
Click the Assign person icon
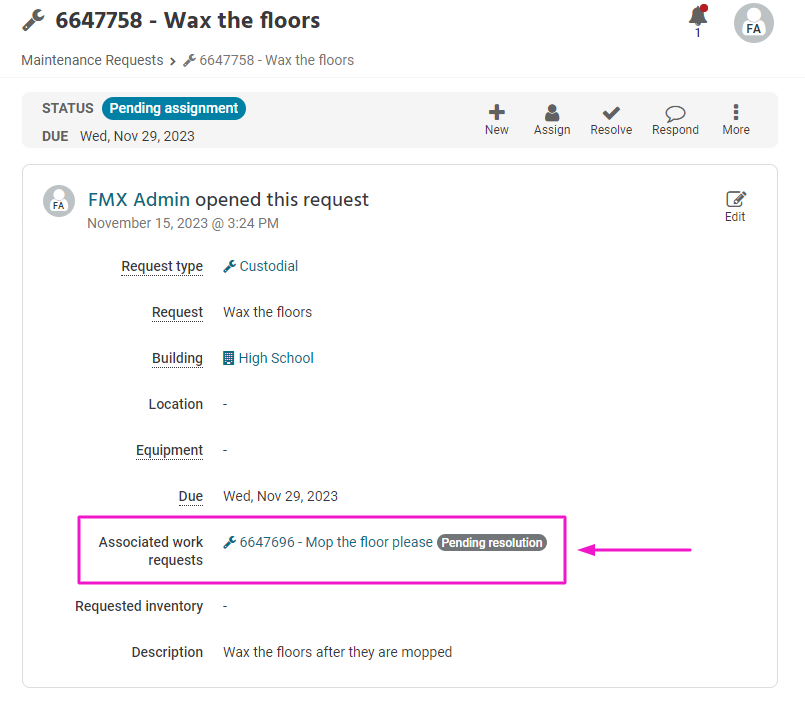[552, 120]
